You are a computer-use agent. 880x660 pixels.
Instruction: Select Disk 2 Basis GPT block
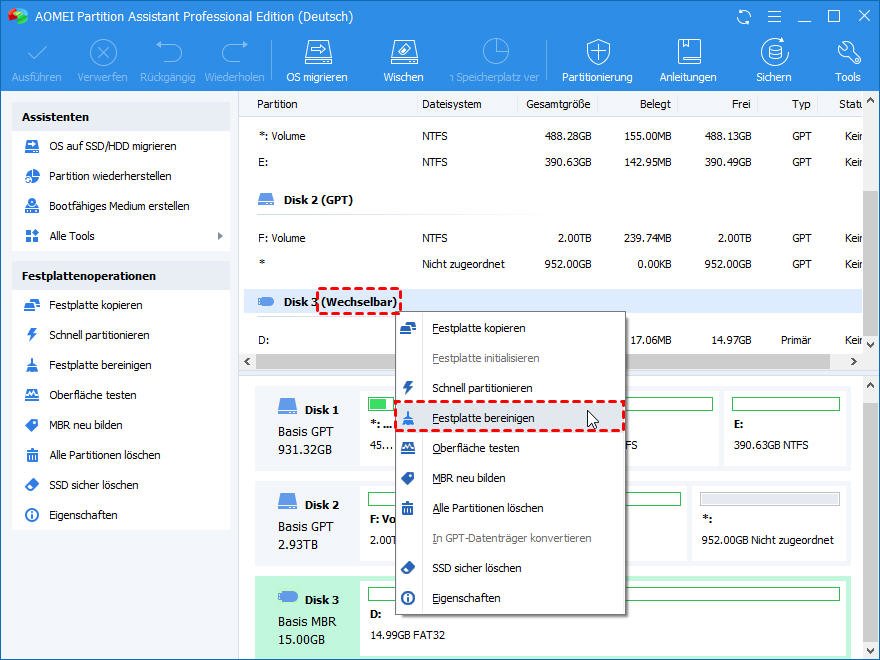308,522
